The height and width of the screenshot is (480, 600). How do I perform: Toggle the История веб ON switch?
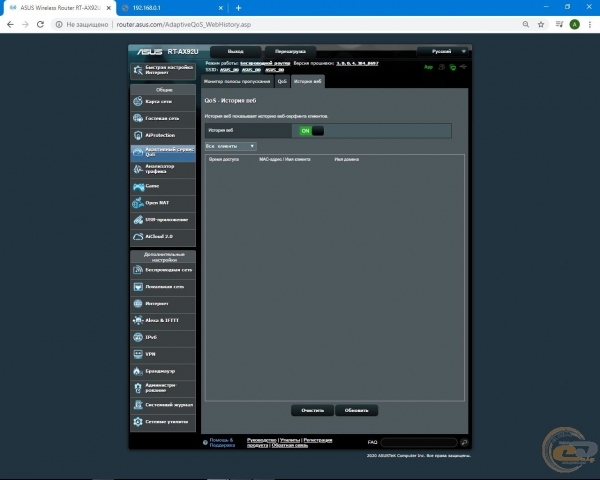click(311, 131)
